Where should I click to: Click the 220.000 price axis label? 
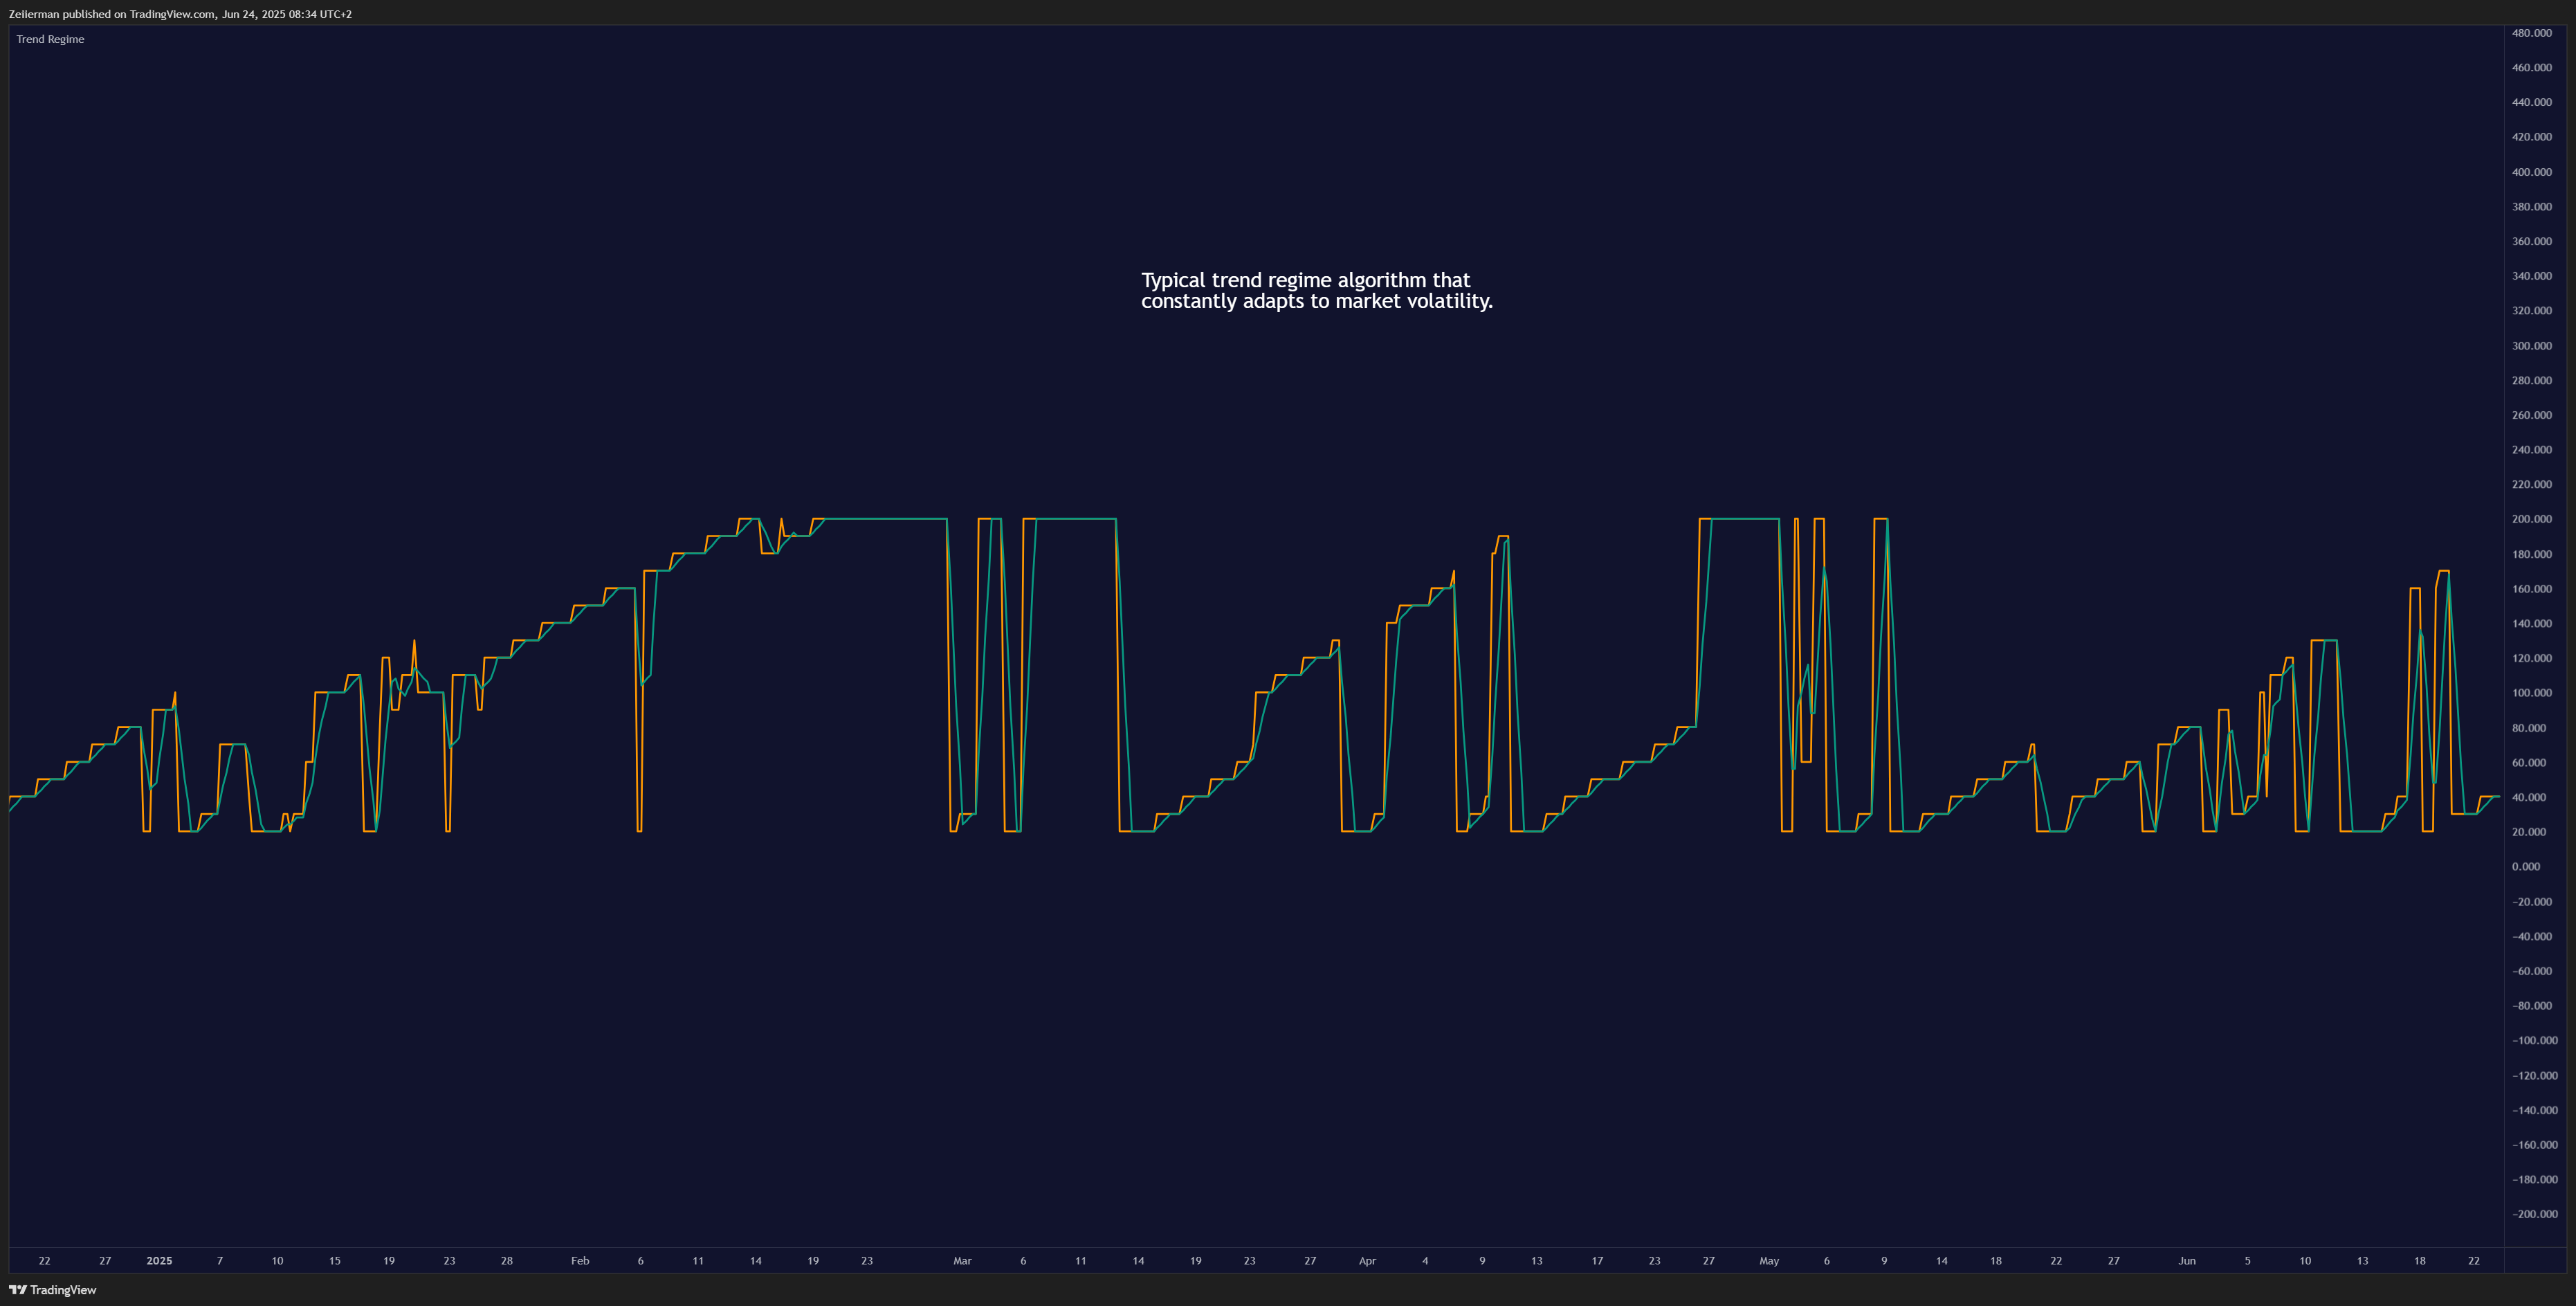[x=2531, y=484]
